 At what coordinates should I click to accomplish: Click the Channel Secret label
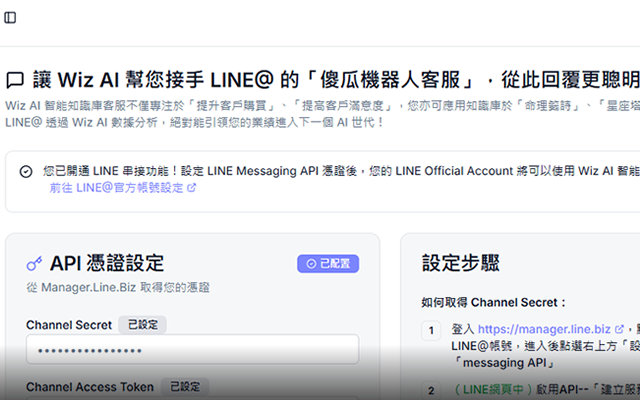click(69, 324)
